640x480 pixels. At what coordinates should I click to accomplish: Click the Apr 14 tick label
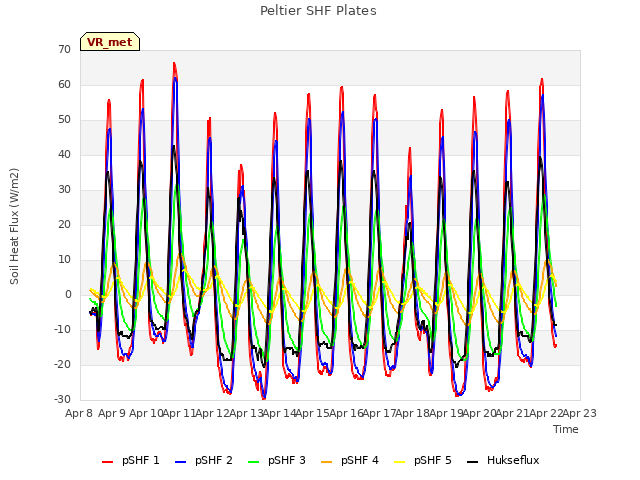[x=279, y=413]
